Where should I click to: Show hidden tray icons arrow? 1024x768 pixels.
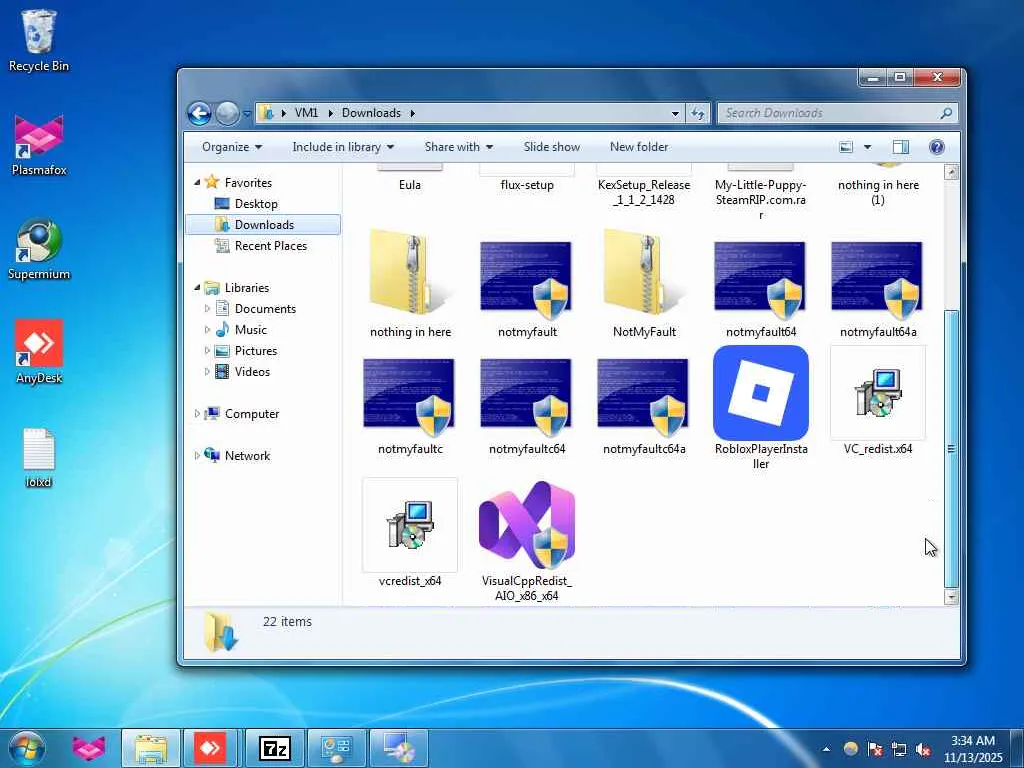point(826,749)
